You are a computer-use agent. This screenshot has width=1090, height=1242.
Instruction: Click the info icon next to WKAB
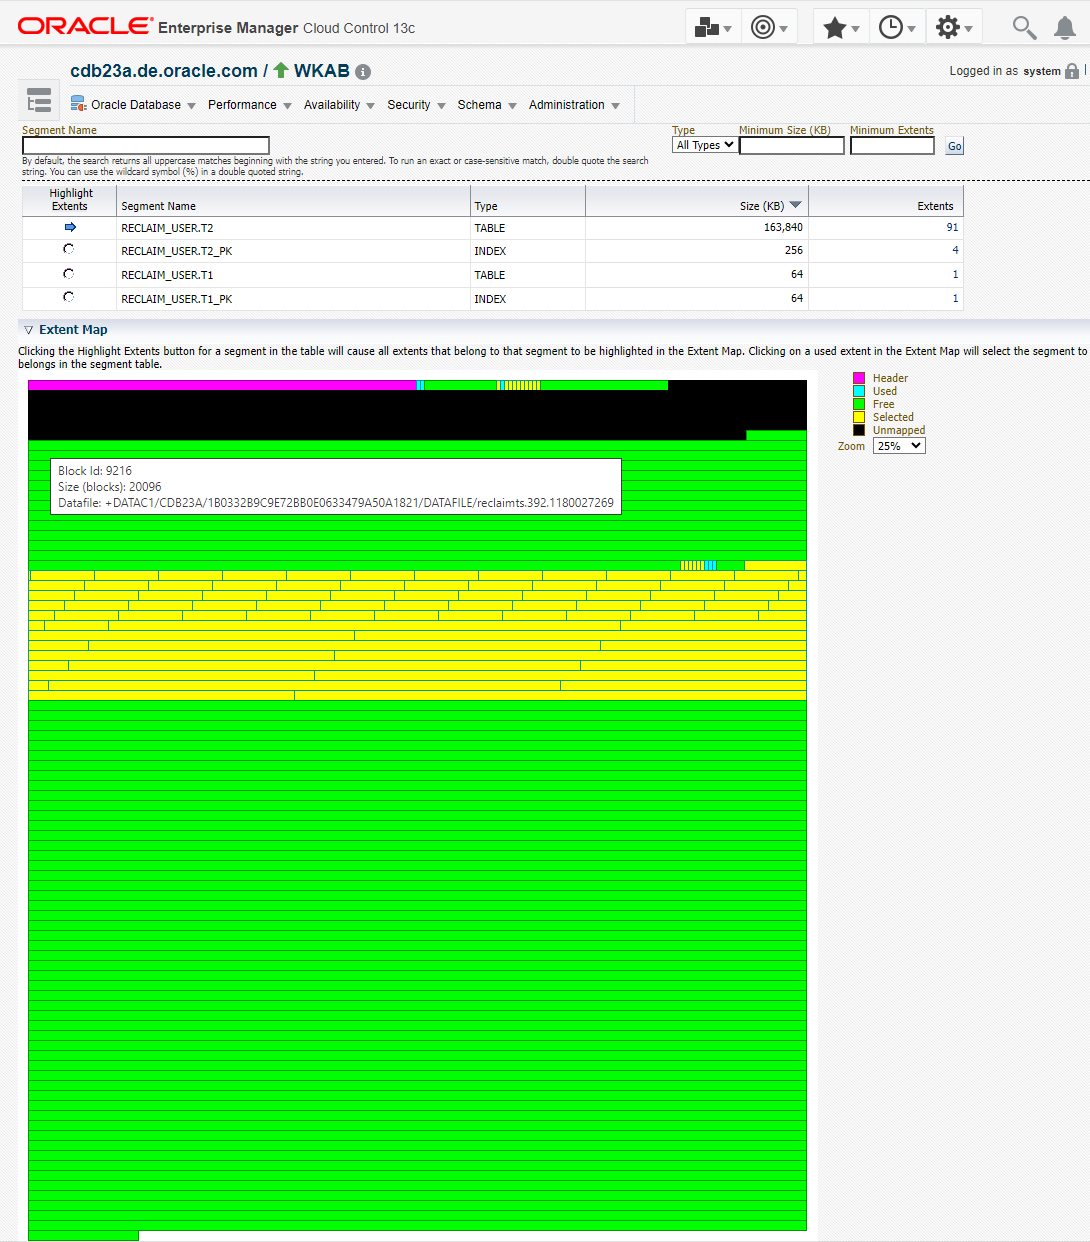[x=363, y=72]
